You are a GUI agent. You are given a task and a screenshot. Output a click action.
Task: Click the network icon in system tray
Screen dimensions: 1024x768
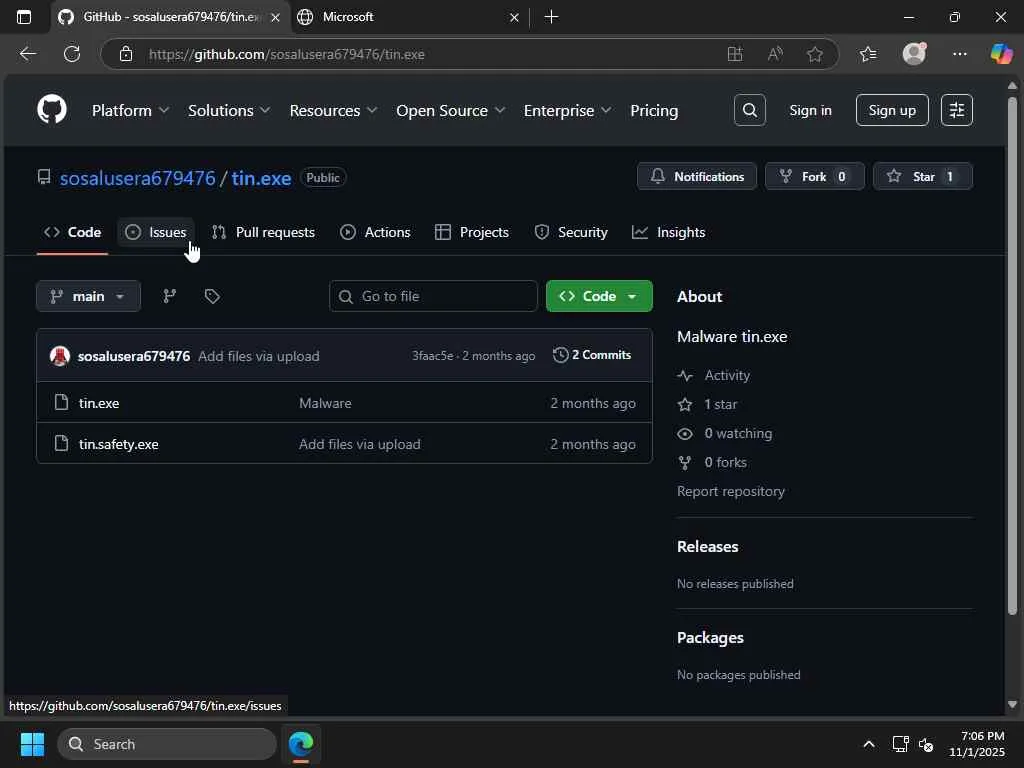click(901, 744)
